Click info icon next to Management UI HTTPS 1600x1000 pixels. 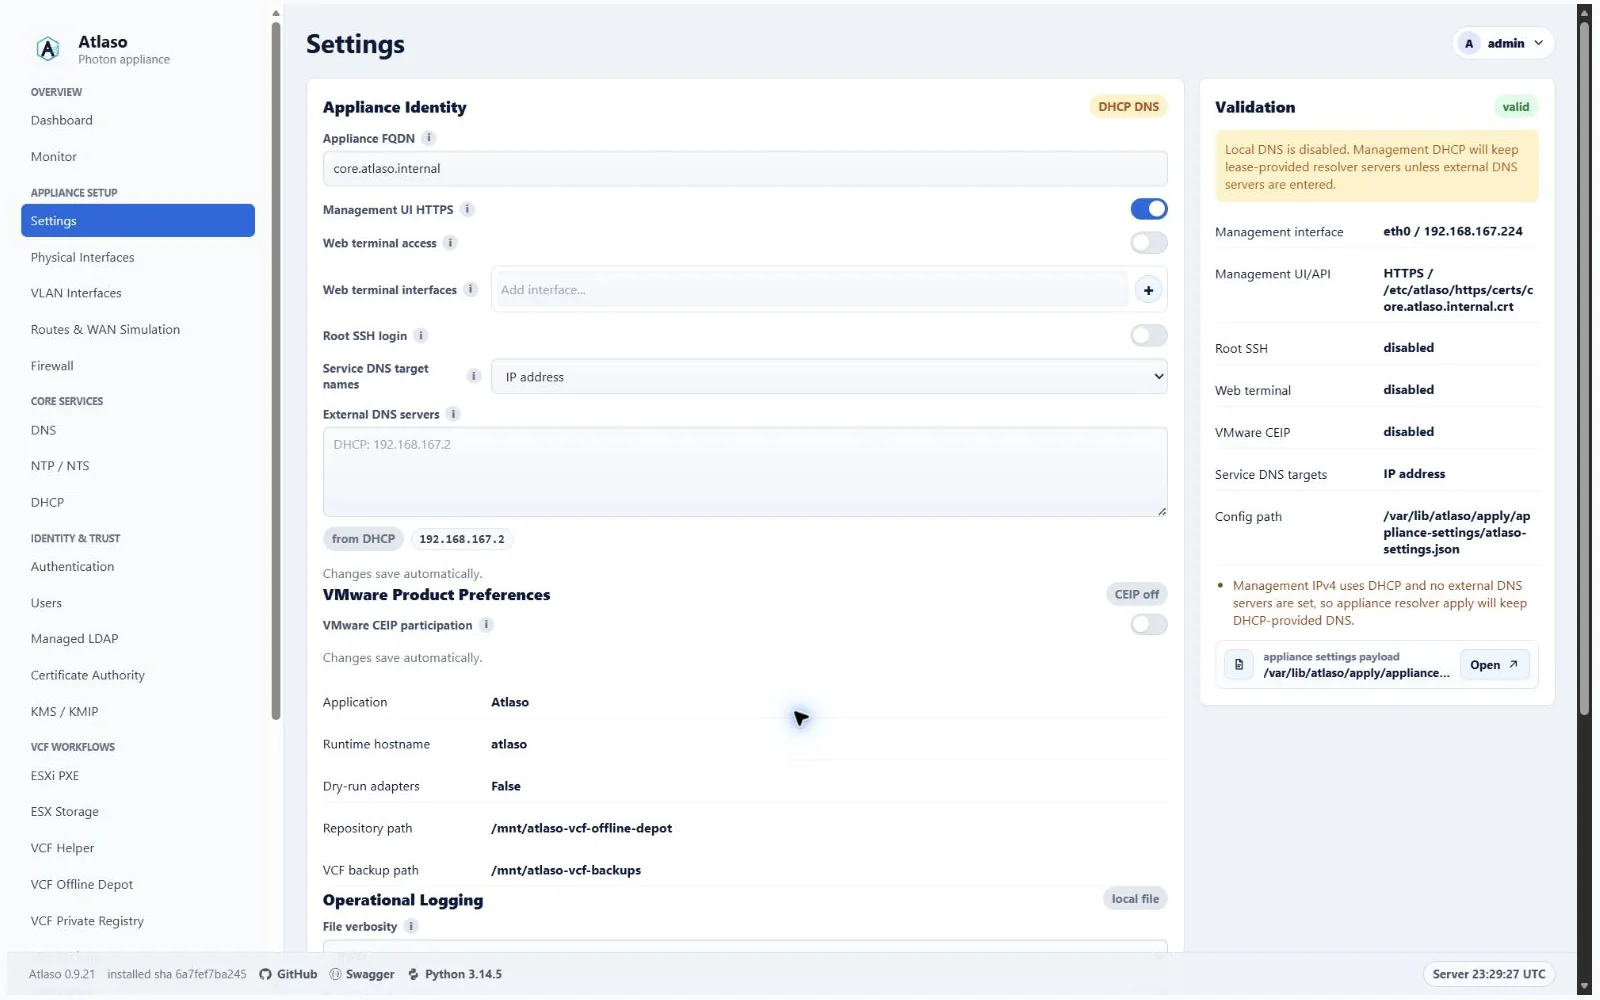click(467, 209)
